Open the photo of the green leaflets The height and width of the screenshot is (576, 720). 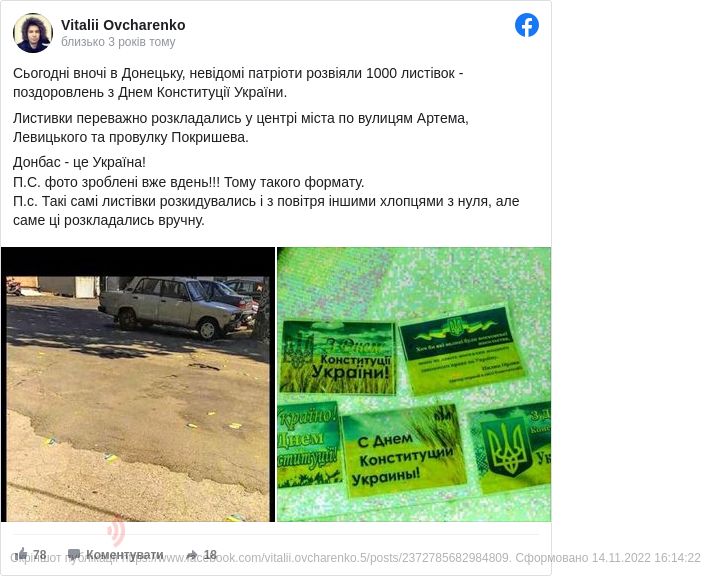[414, 384]
